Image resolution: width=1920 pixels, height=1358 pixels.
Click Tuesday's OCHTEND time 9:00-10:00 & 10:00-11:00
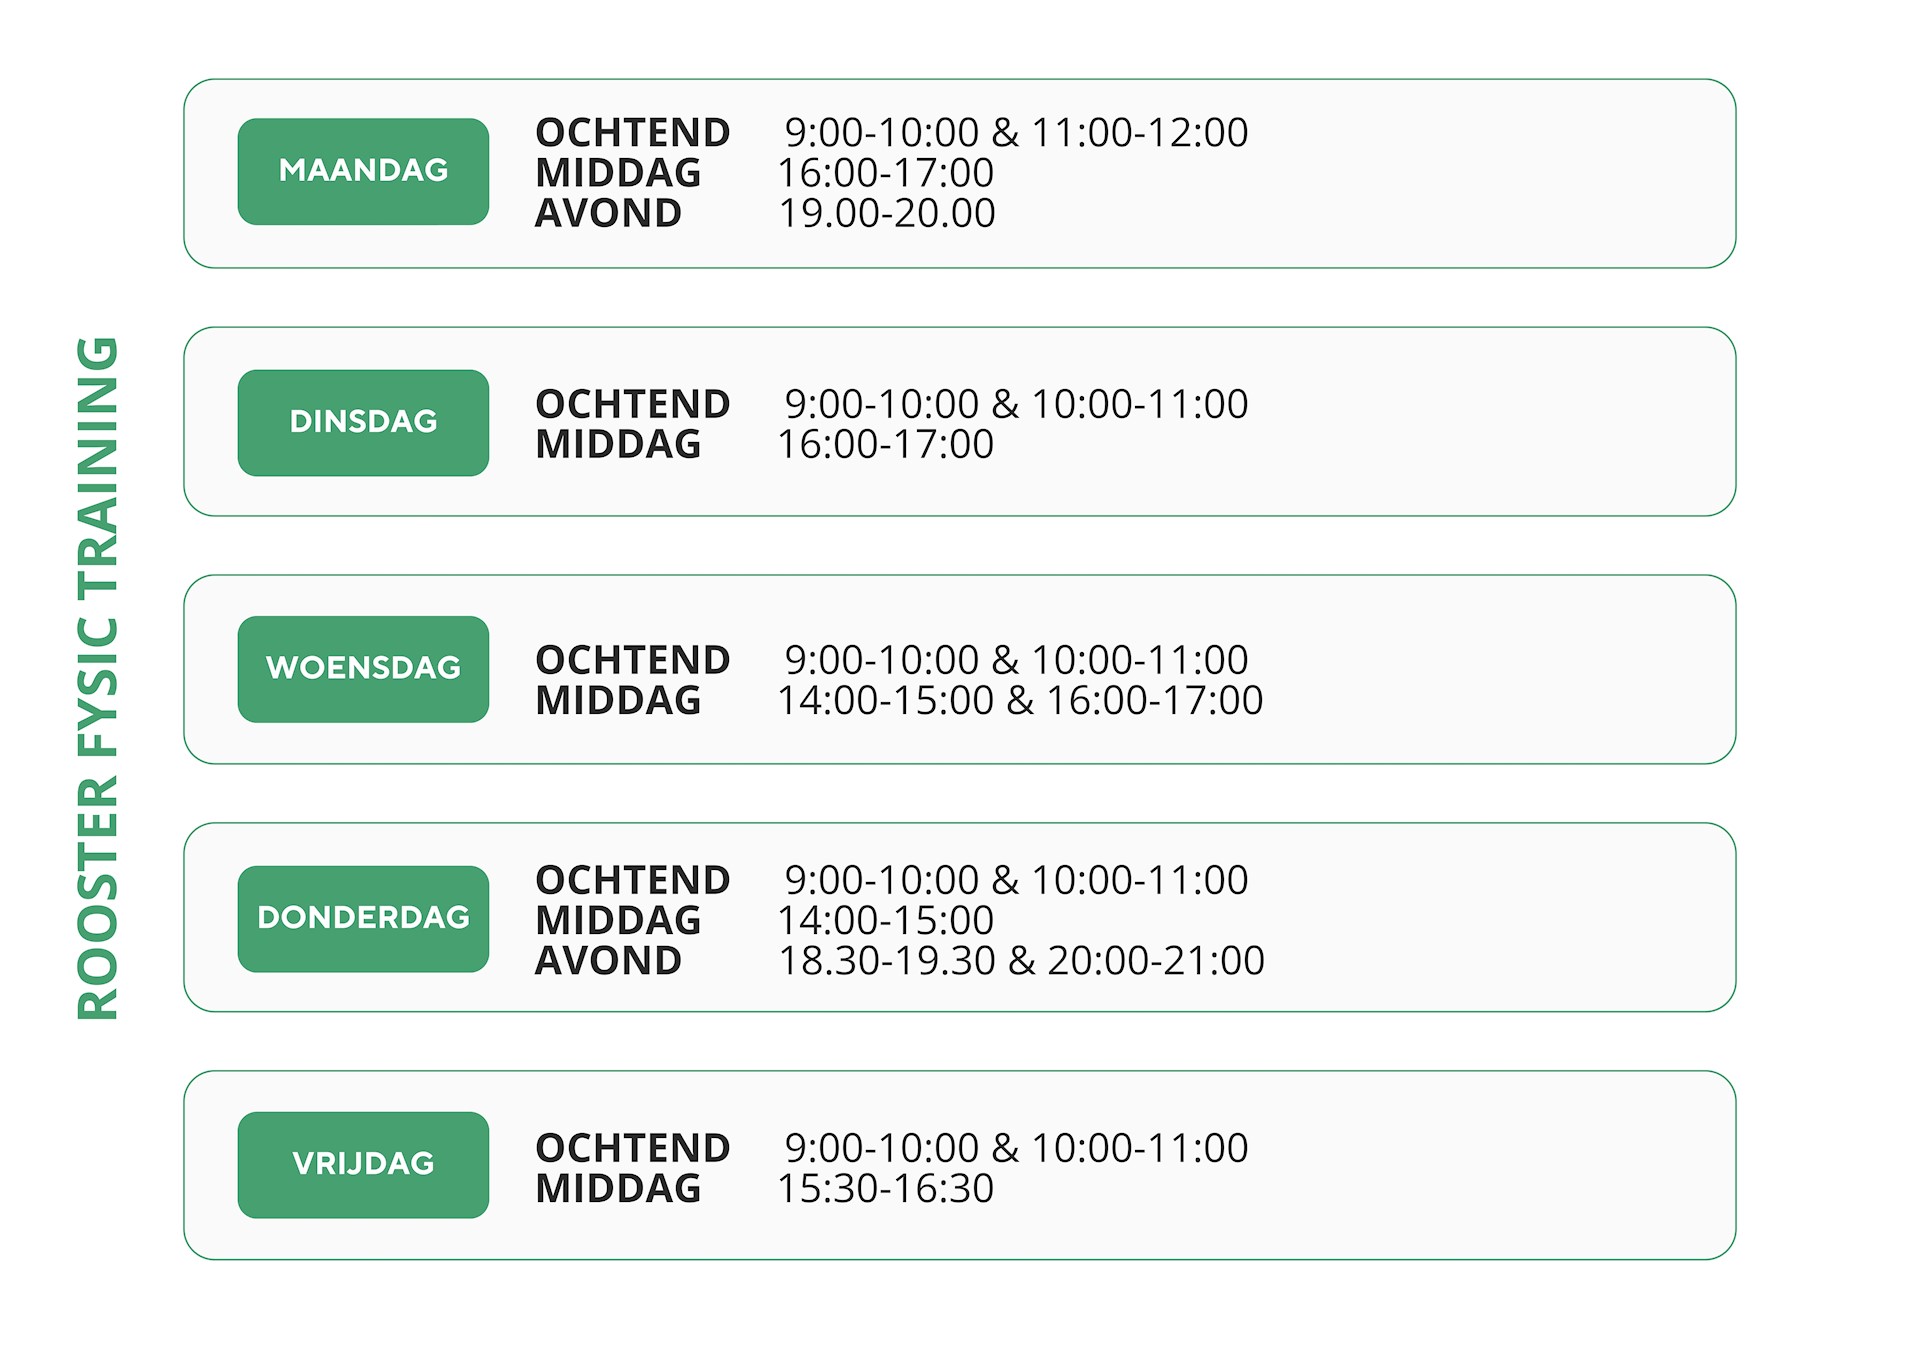1016,404
